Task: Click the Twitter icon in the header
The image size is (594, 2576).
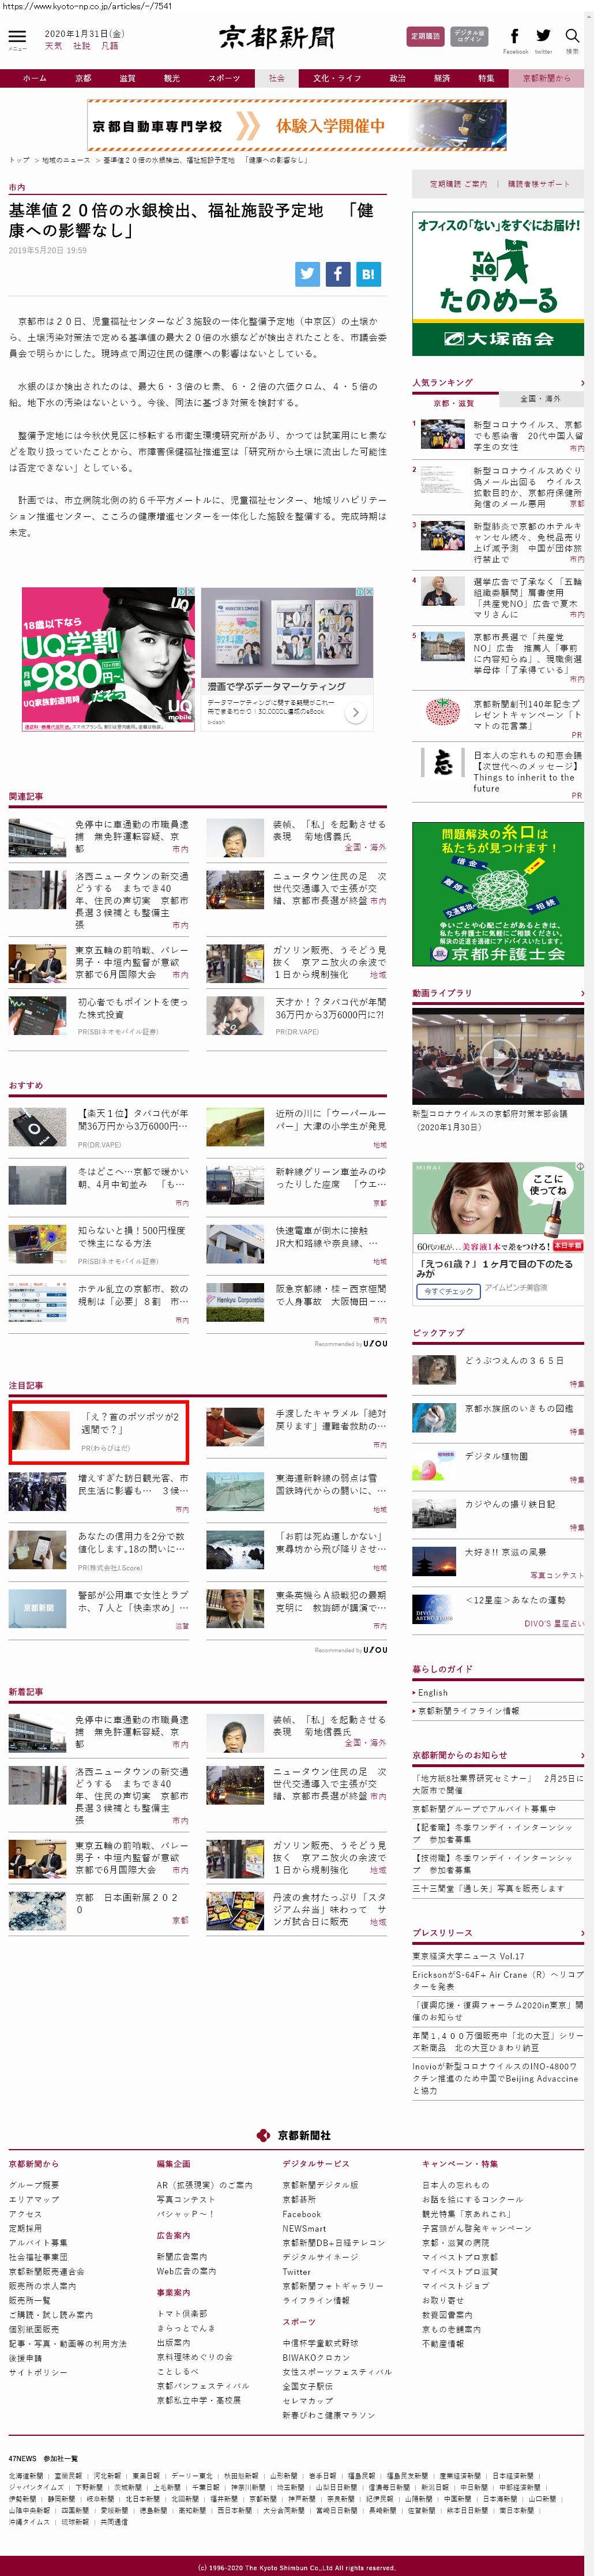Action: [x=543, y=37]
